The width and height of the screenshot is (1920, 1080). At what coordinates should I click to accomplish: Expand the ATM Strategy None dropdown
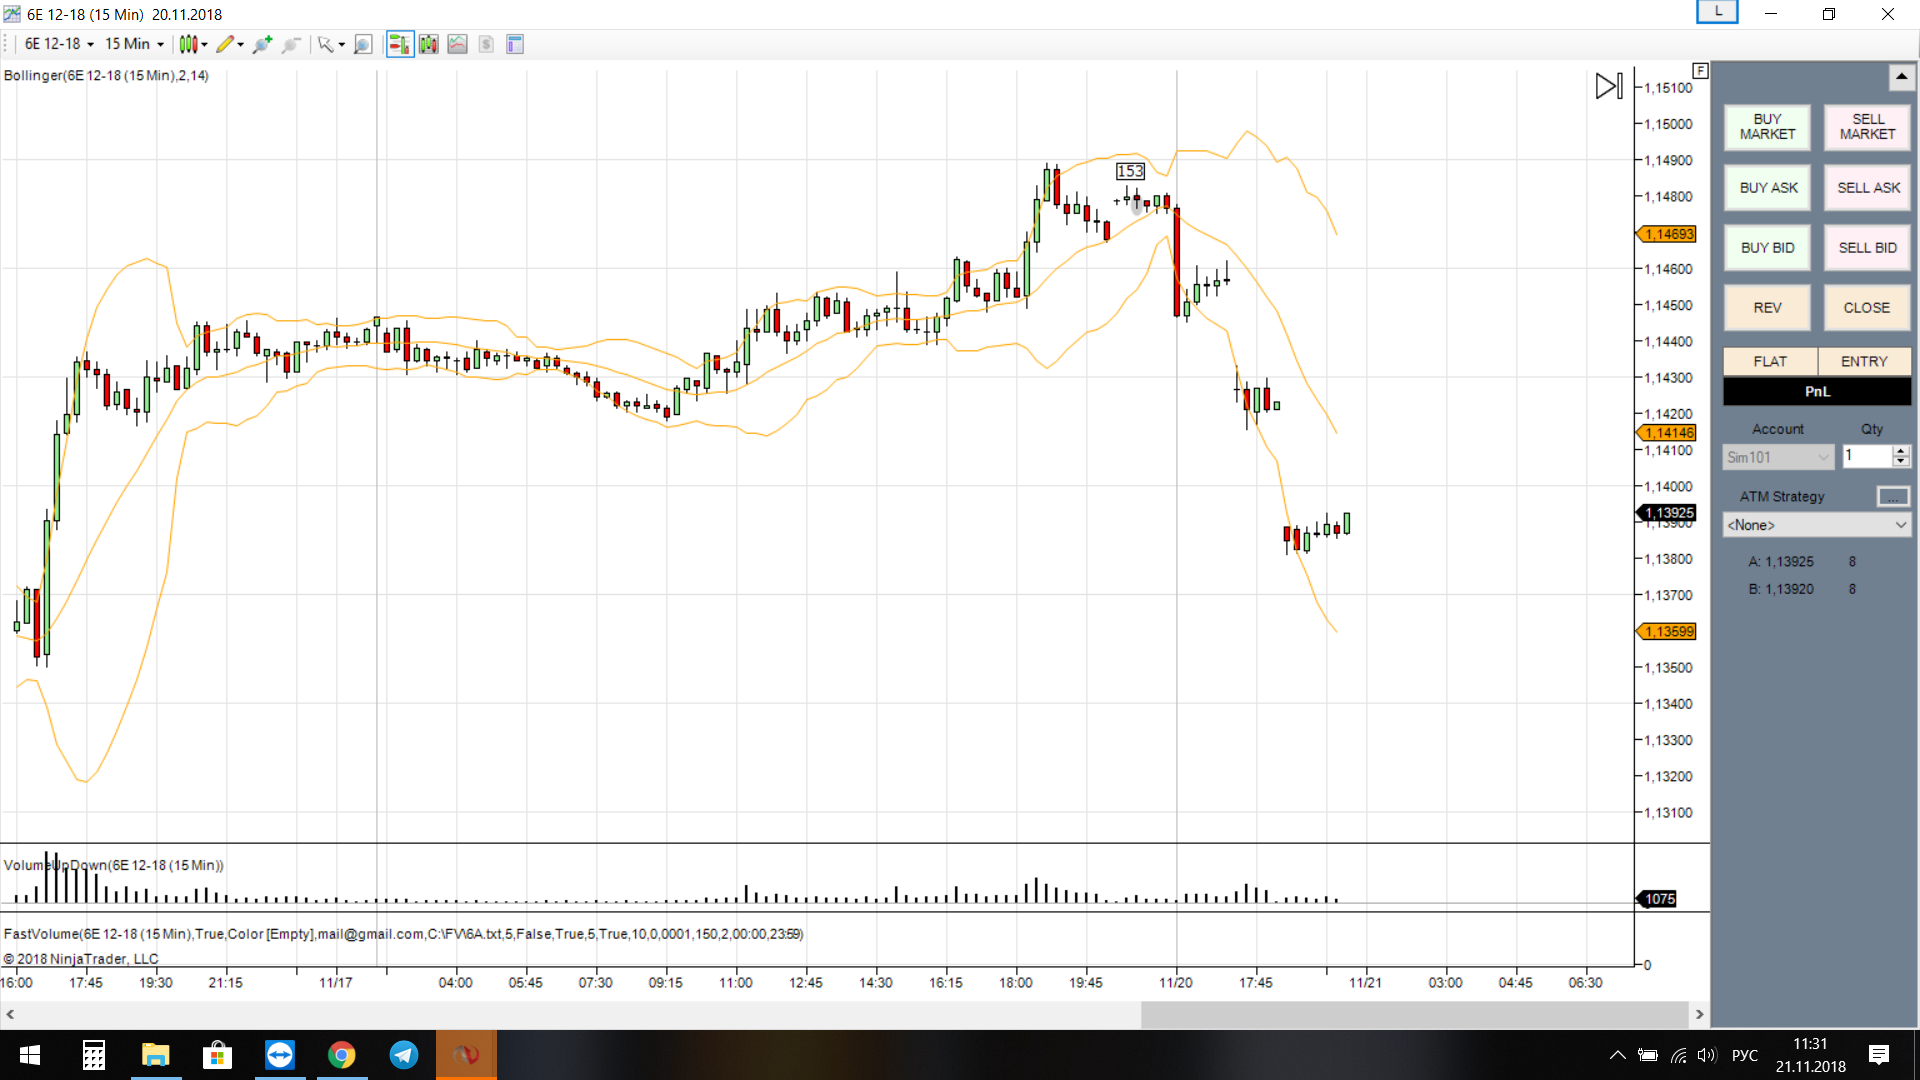click(1816, 525)
